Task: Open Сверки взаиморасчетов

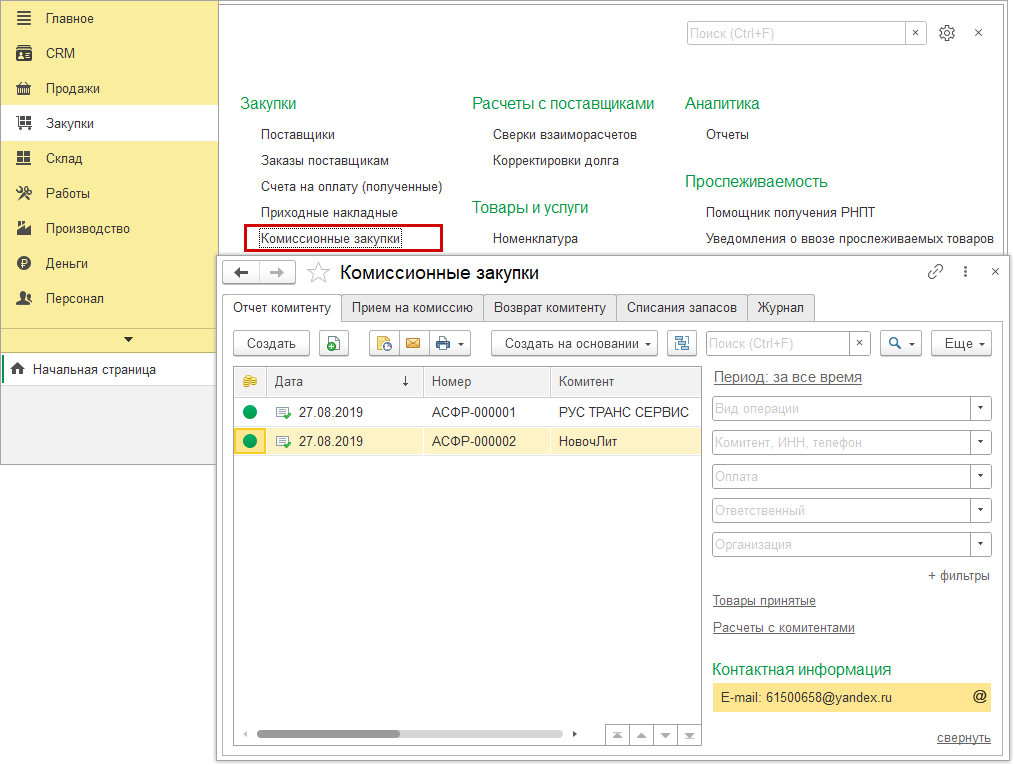Action: pos(565,135)
